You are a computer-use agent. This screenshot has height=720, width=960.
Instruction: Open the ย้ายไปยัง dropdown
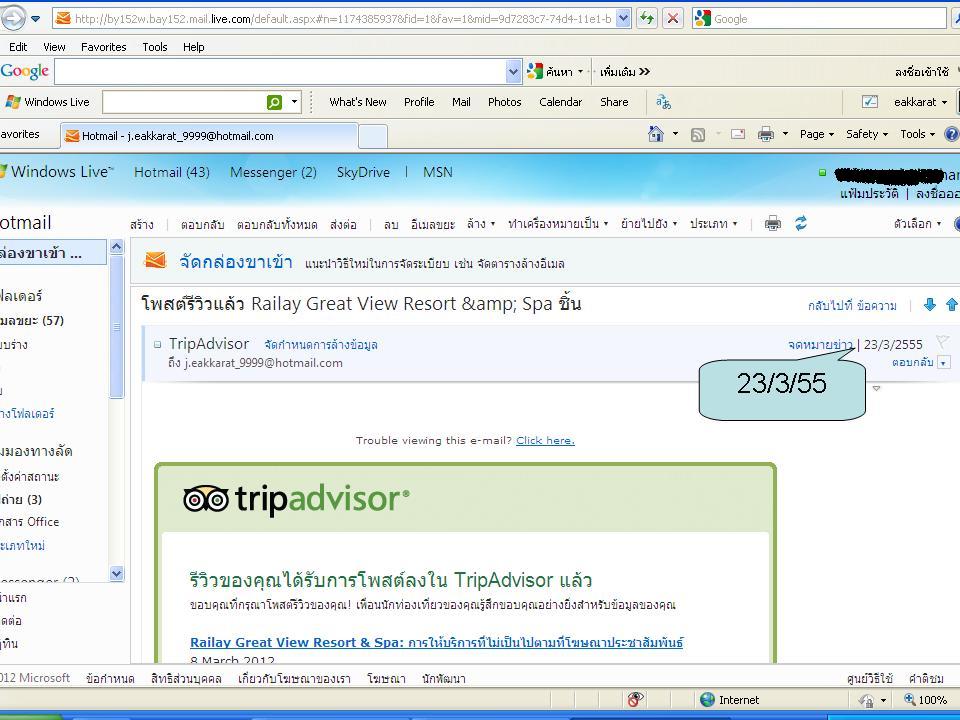pyautogui.click(x=649, y=224)
